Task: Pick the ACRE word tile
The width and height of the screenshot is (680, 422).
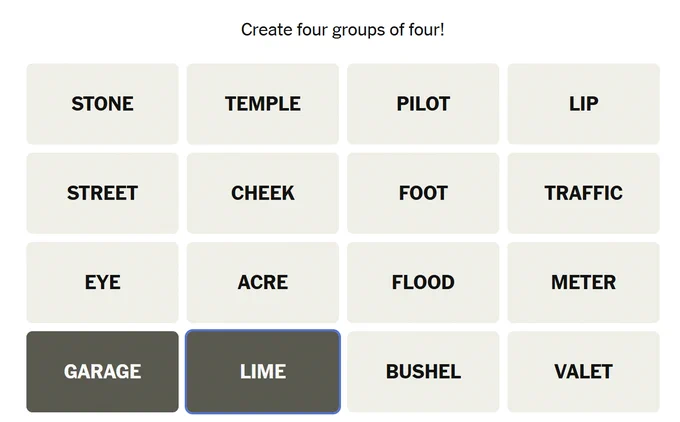Action: 263,283
